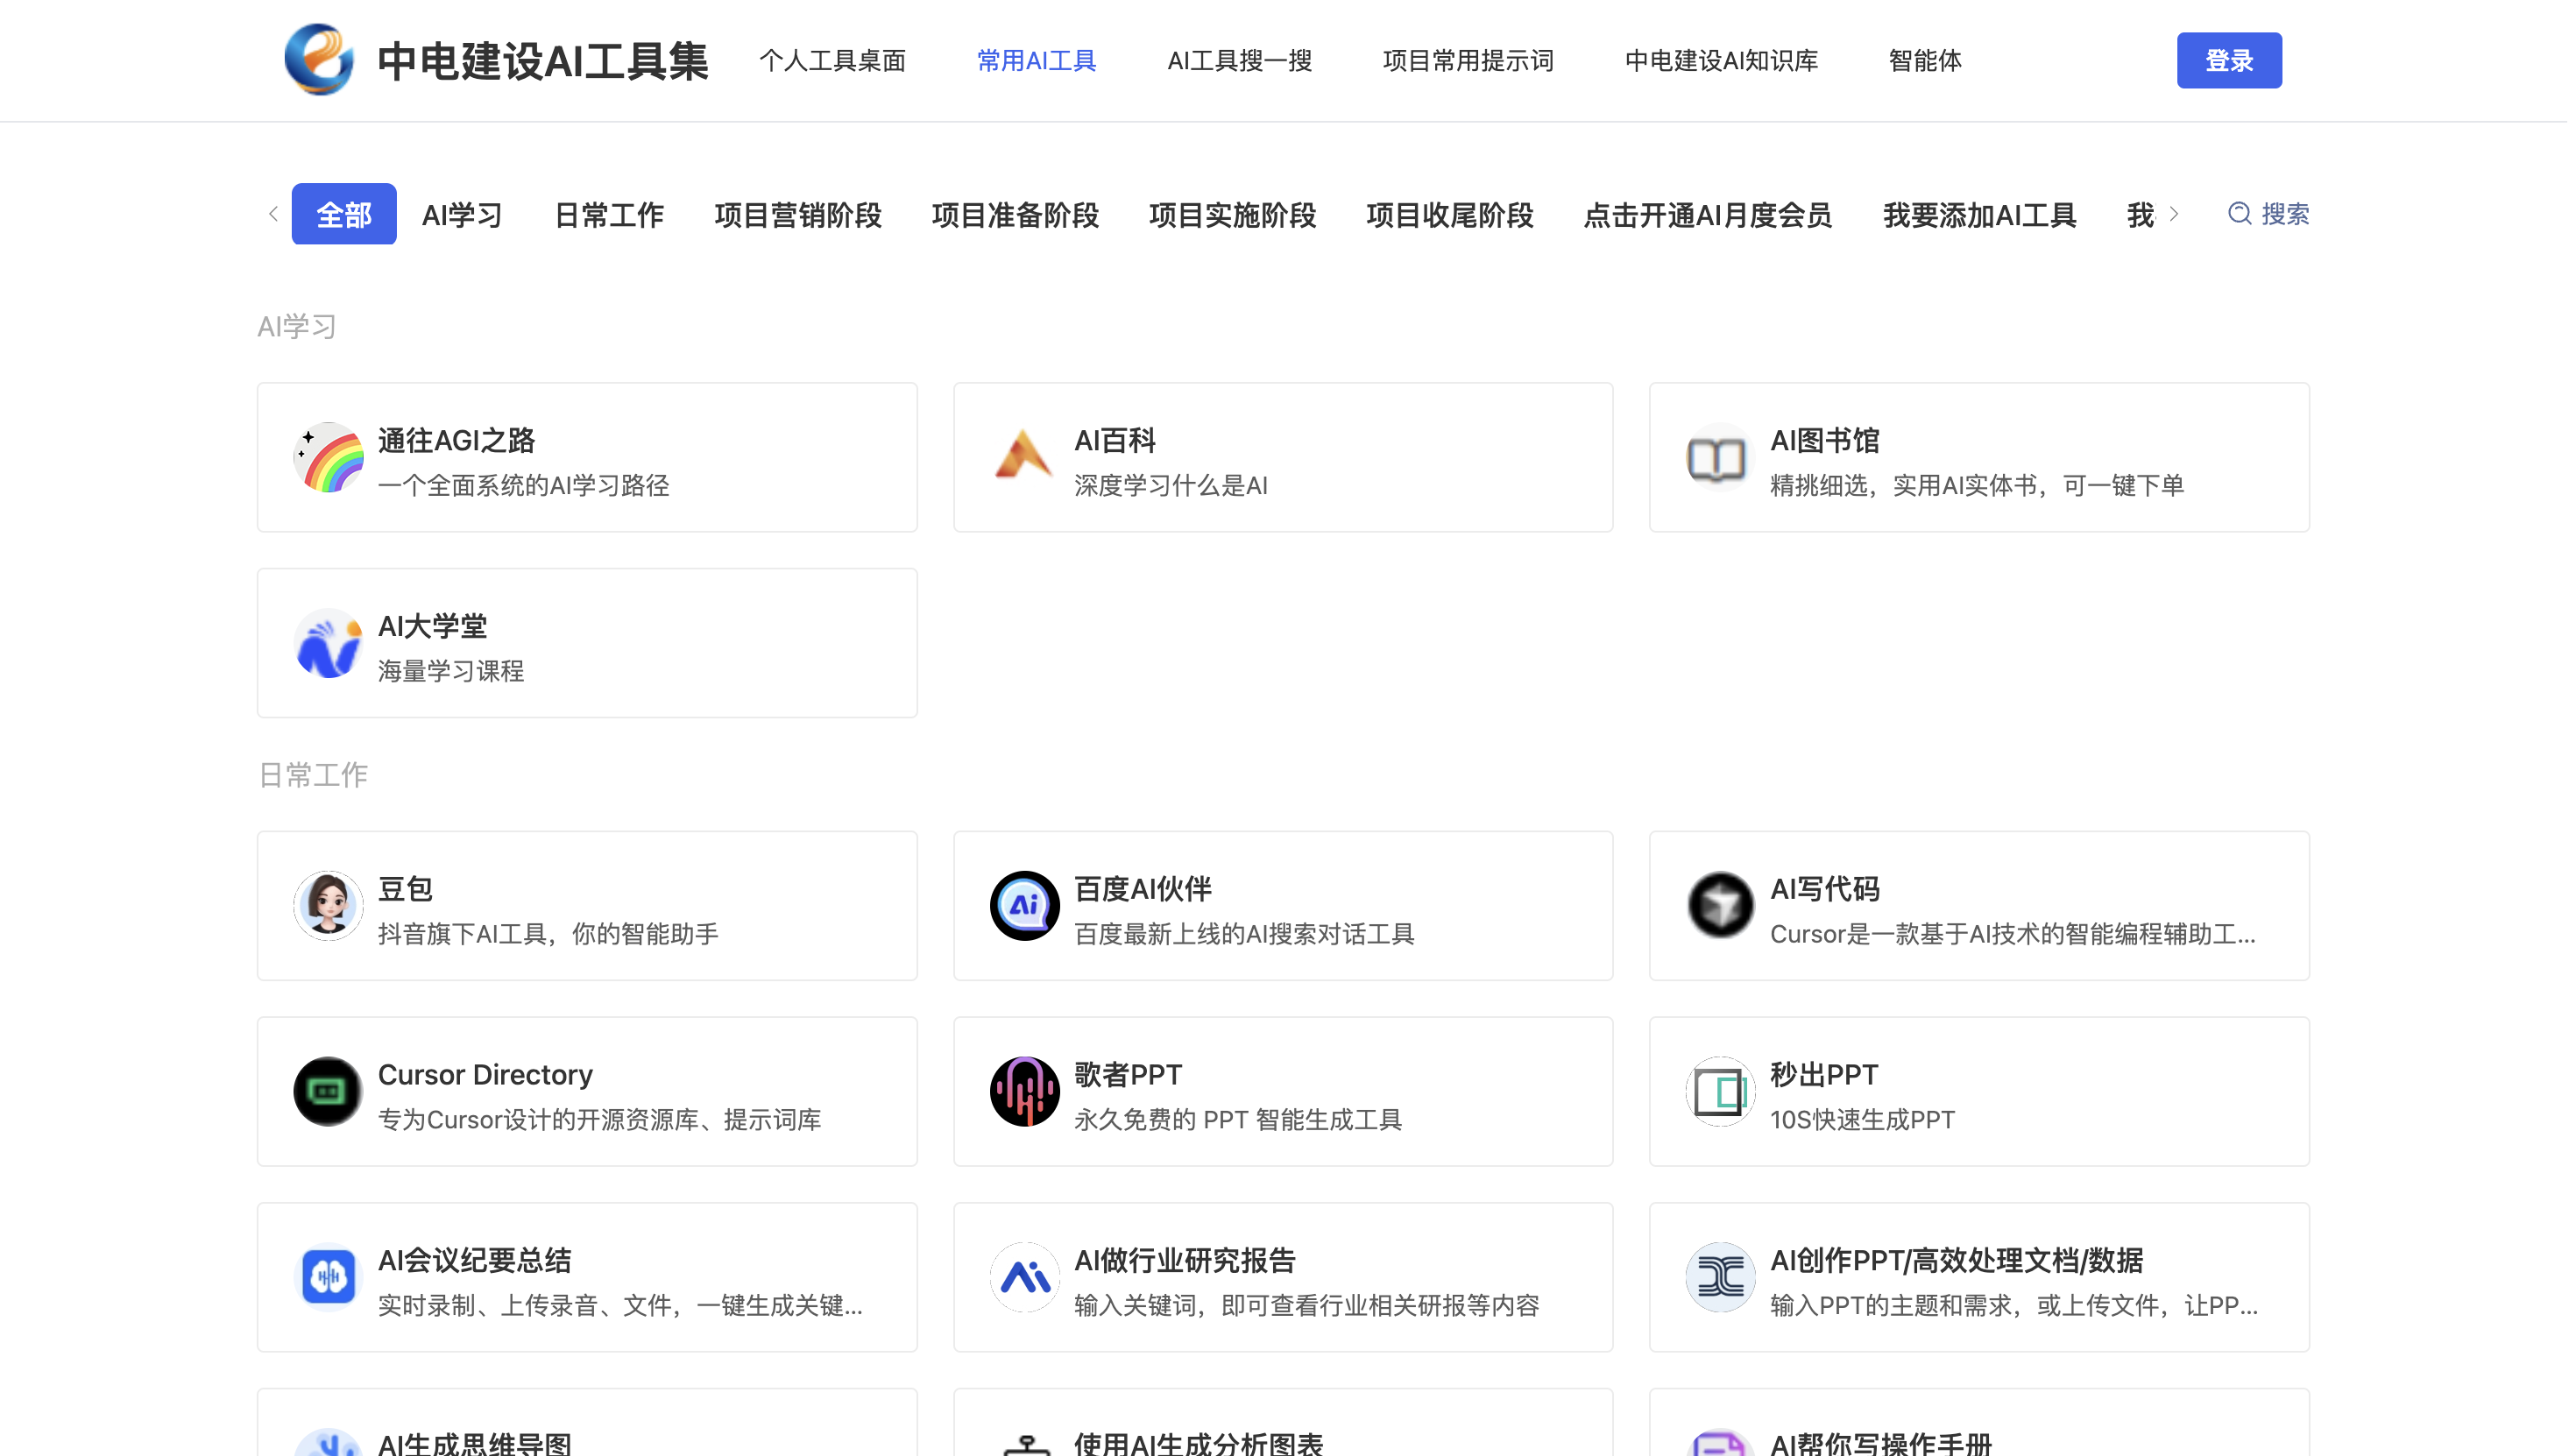This screenshot has width=2576, height=1456.
Task: Click the text 海量学习课程
Action: pyautogui.click(x=452, y=673)
